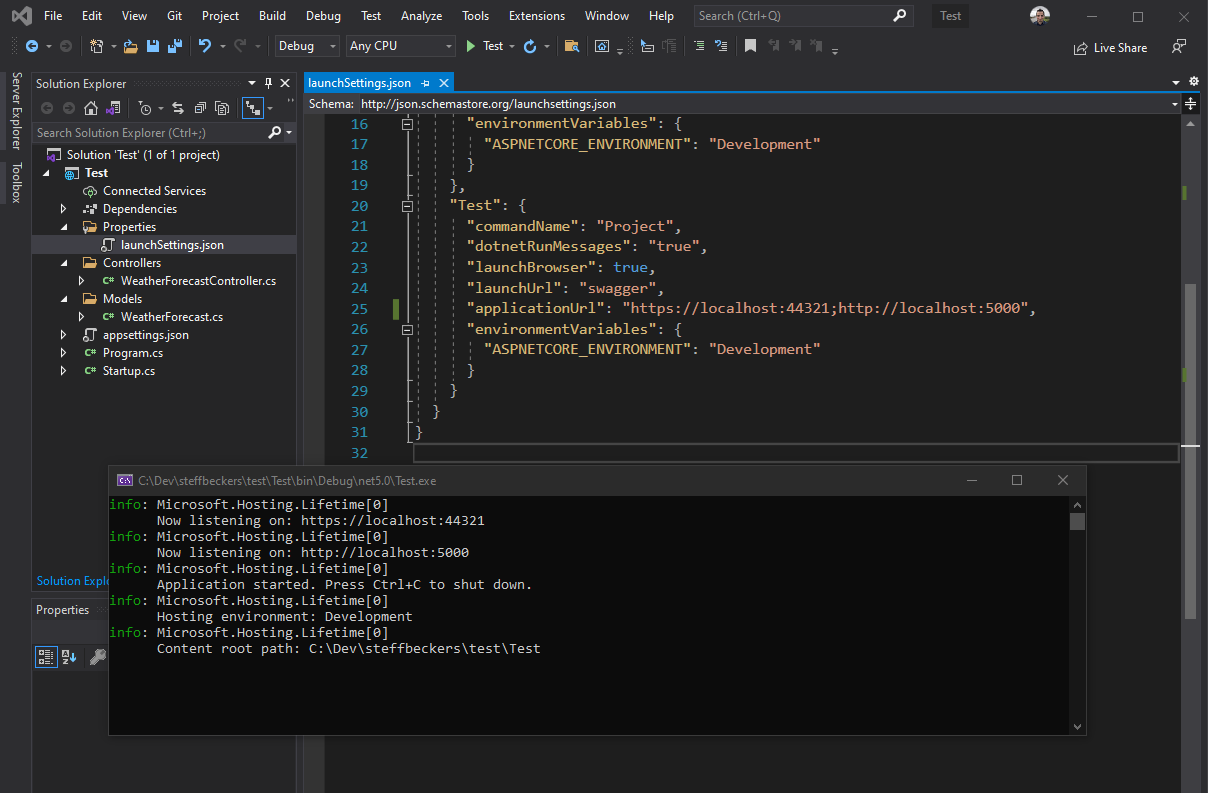The height and width of the screenshot is (793, 1208).
Task: Start debugging with the green Test run button
Action: point(484,46)
